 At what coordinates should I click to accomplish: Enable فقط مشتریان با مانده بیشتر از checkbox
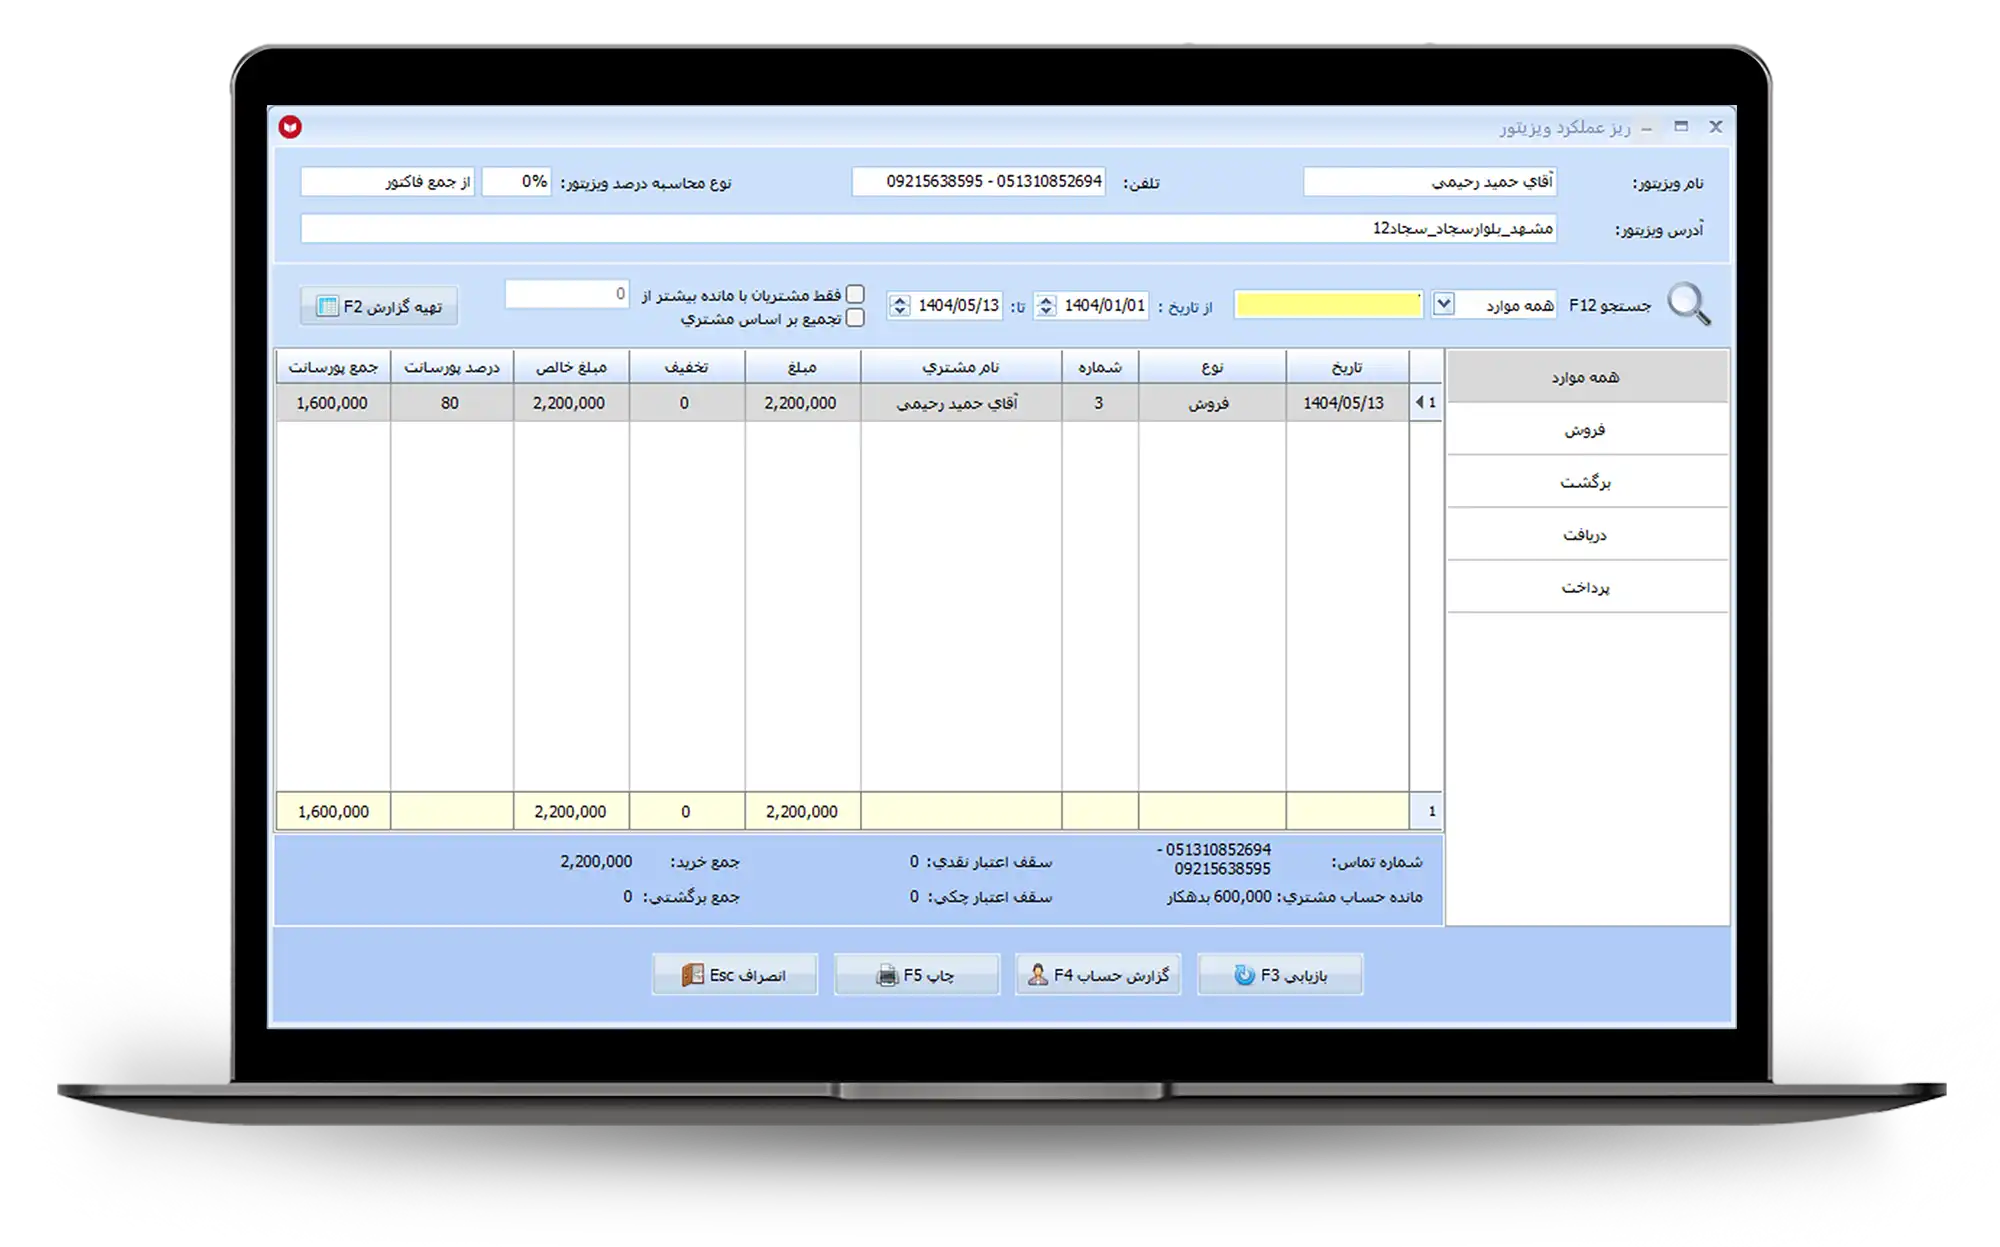pos(855,294)
